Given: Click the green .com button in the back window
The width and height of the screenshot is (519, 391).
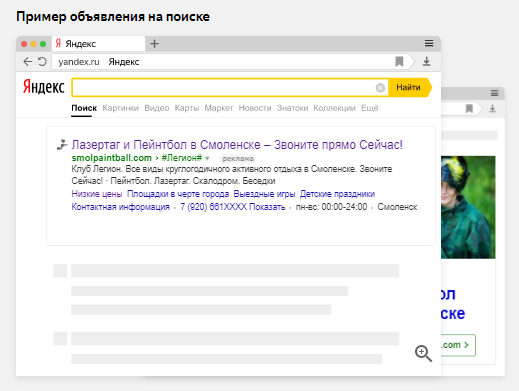Looking at the screenshot, I should click(x=458, y=345).
